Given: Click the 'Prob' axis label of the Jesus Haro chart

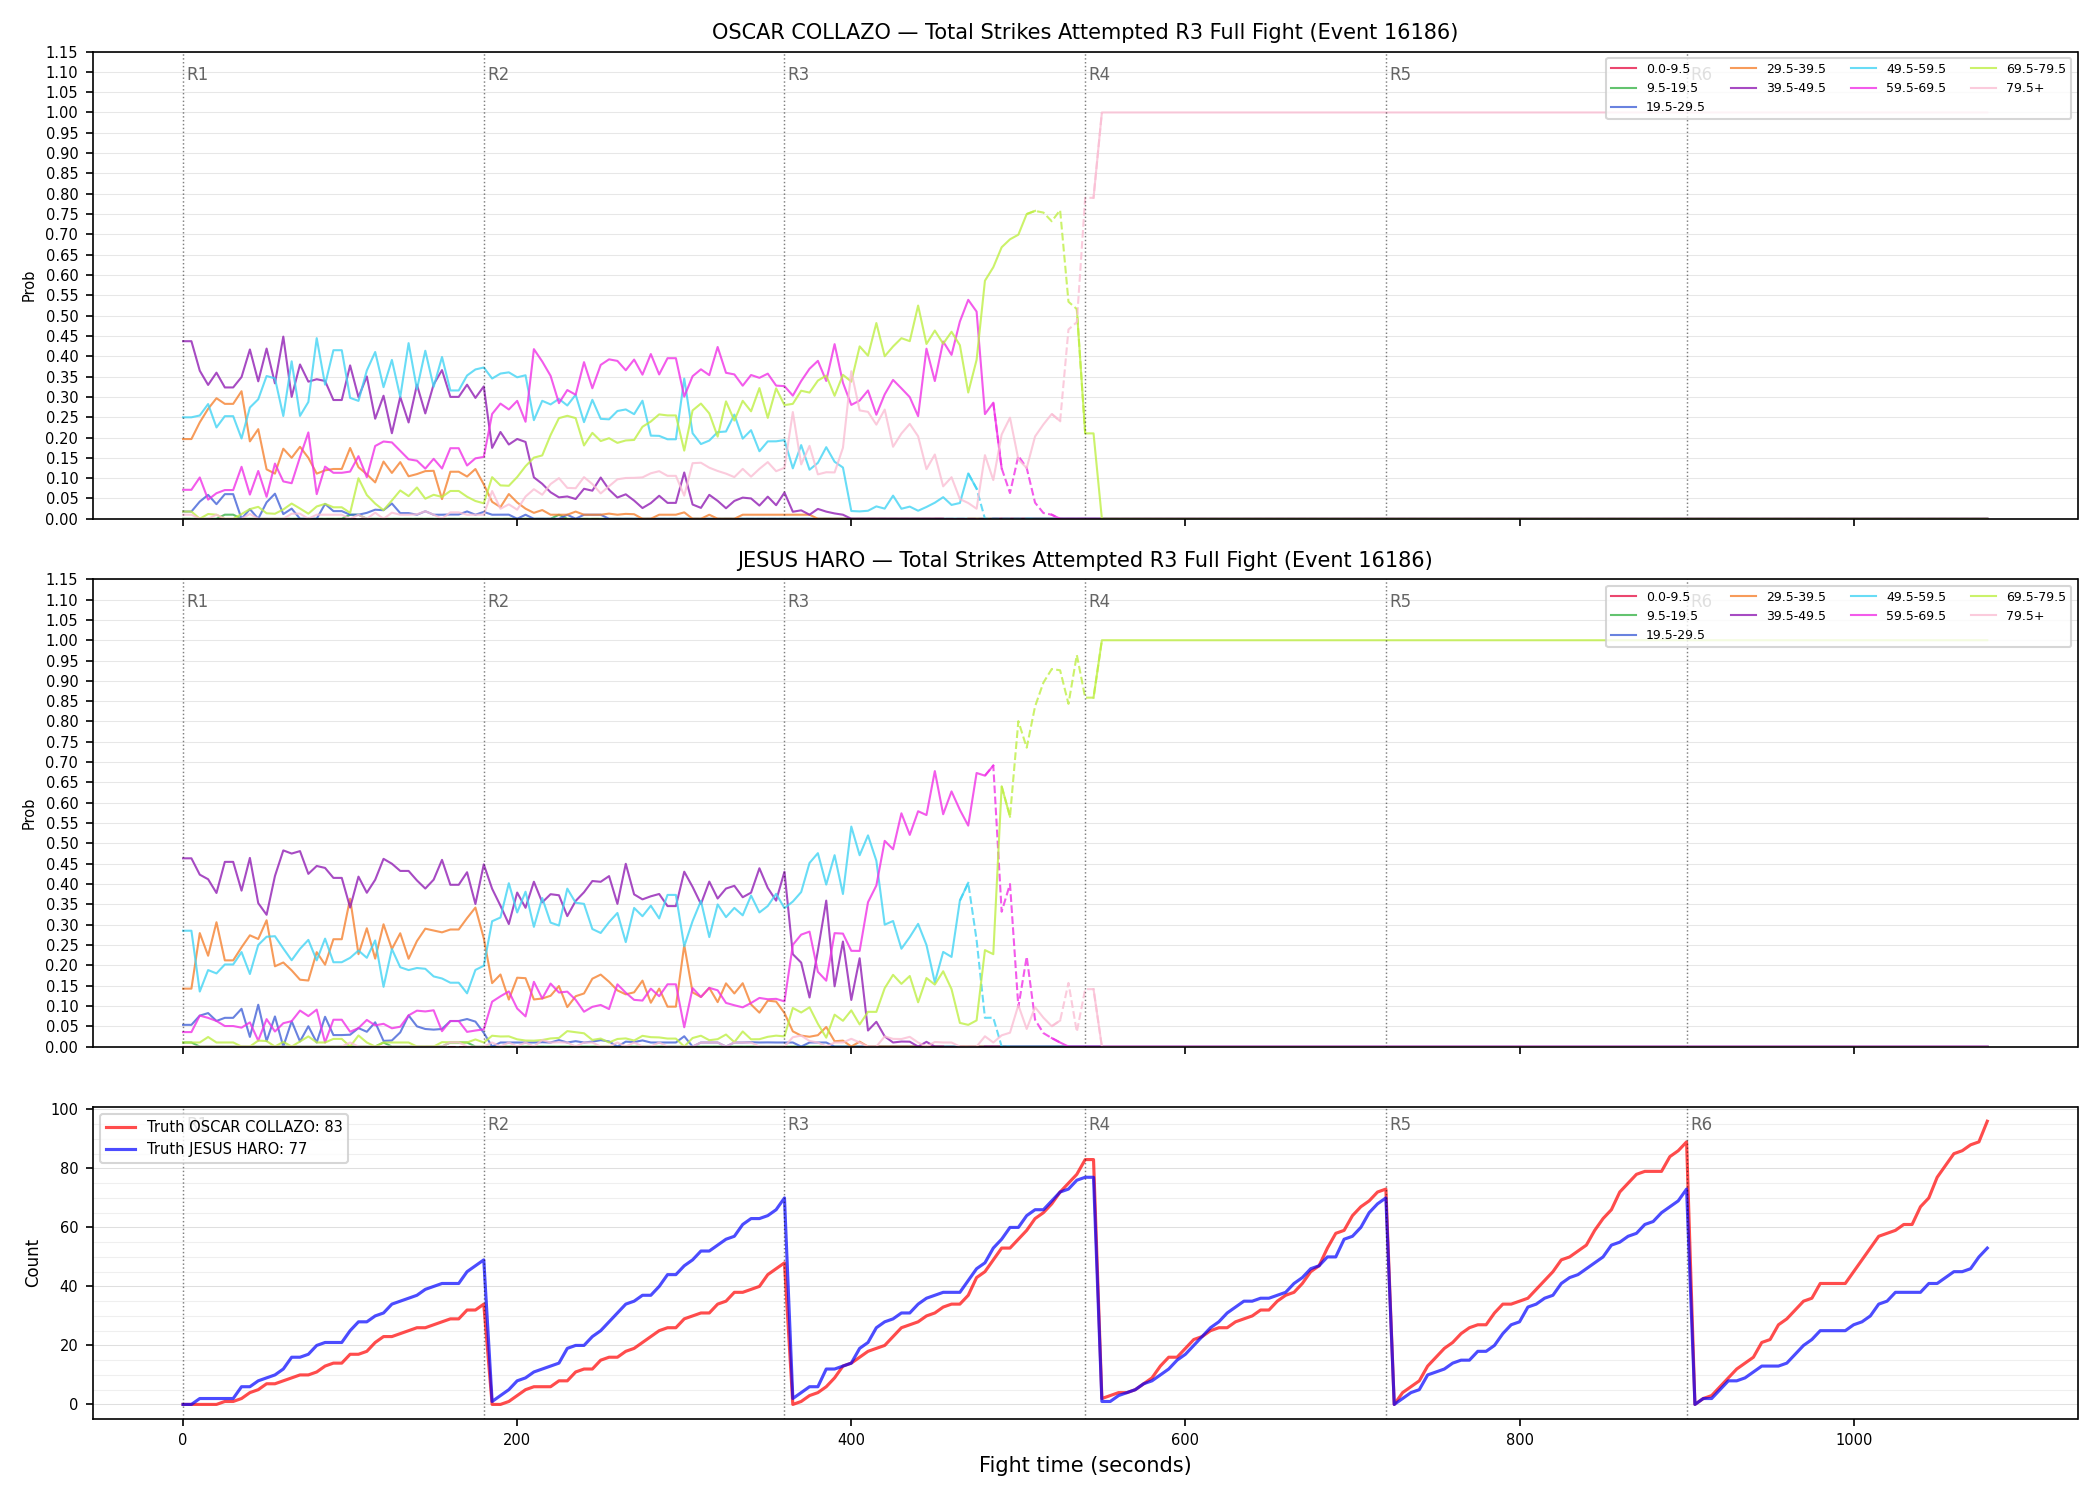Looking at the screenshot, I should coord(29,814).
